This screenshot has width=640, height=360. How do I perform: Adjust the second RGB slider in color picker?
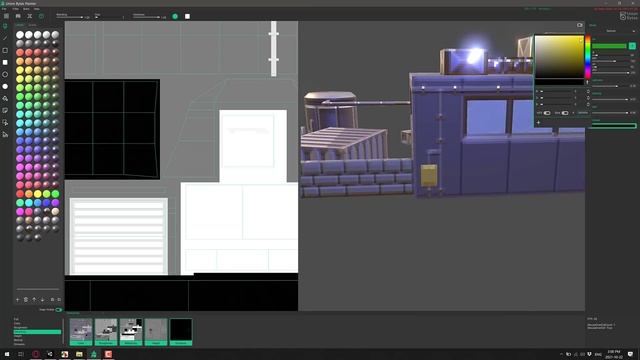[557, 98]
